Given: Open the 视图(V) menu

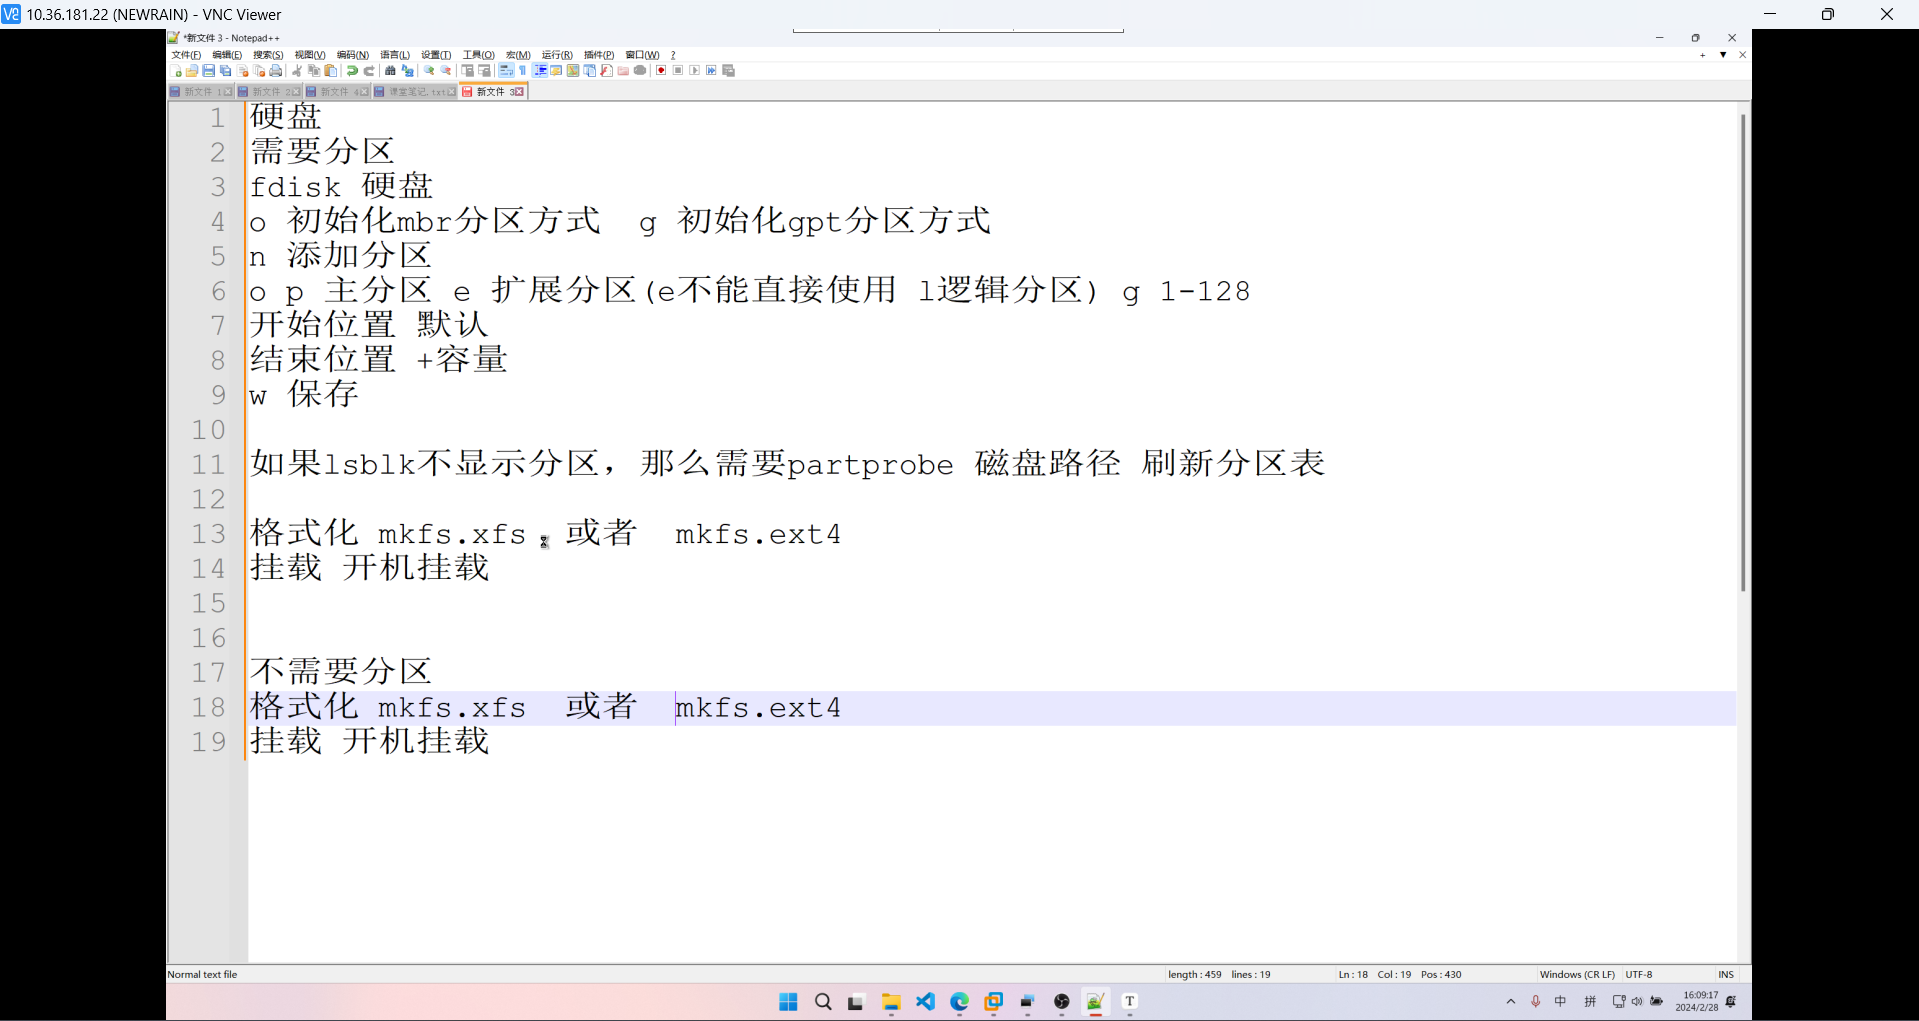Looking at the screenshot, I should [310, 55].
